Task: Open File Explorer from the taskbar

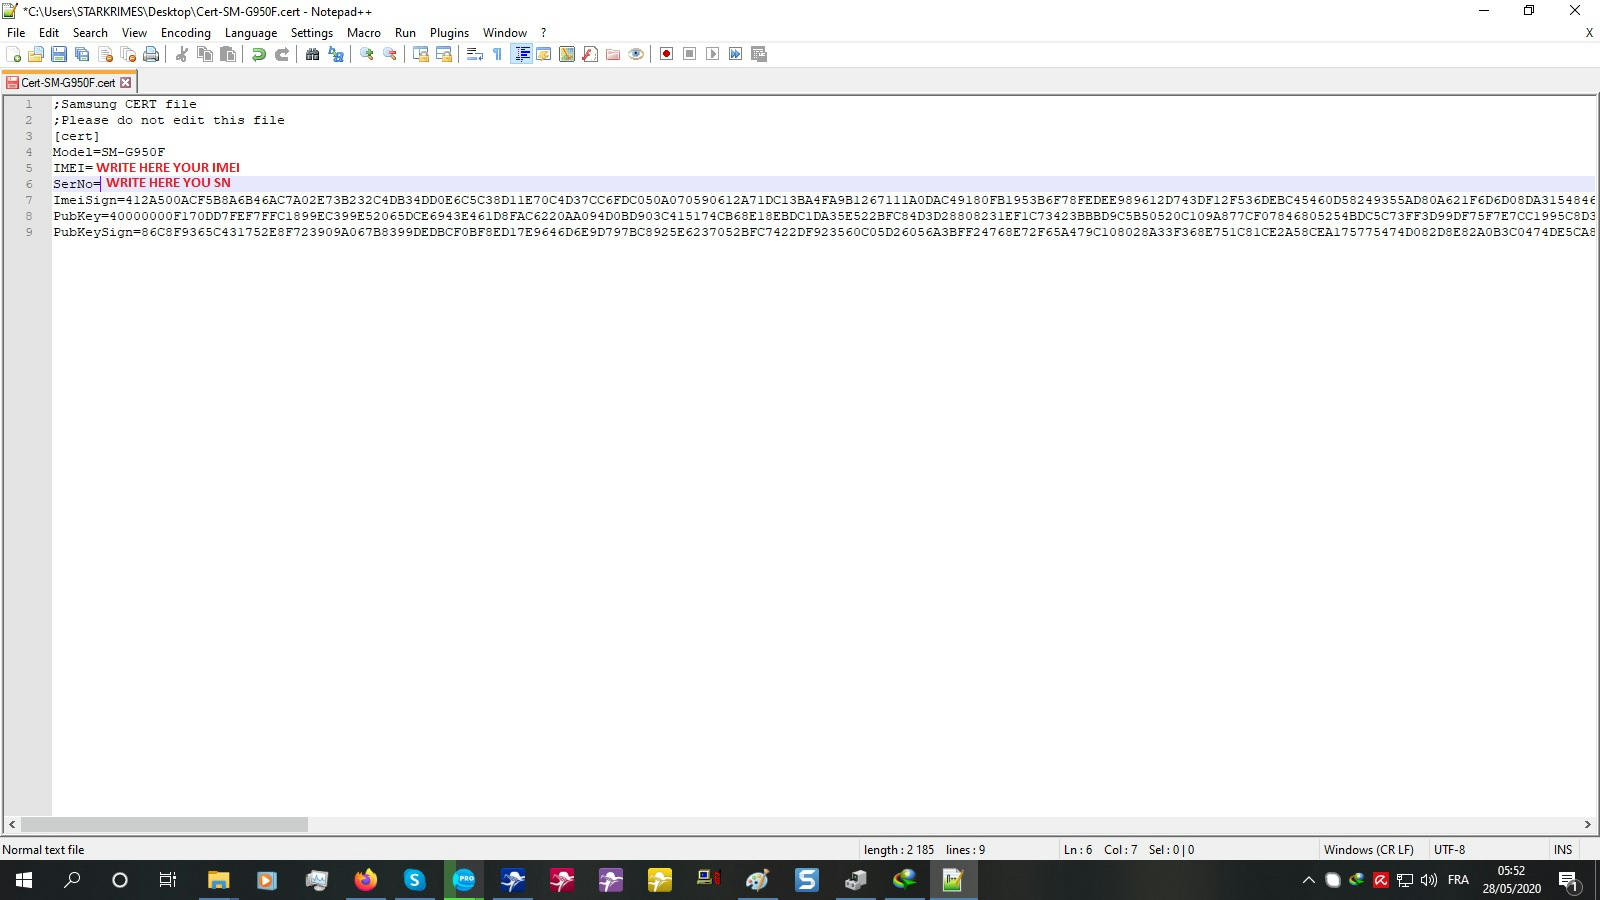Action: point(218,880)
